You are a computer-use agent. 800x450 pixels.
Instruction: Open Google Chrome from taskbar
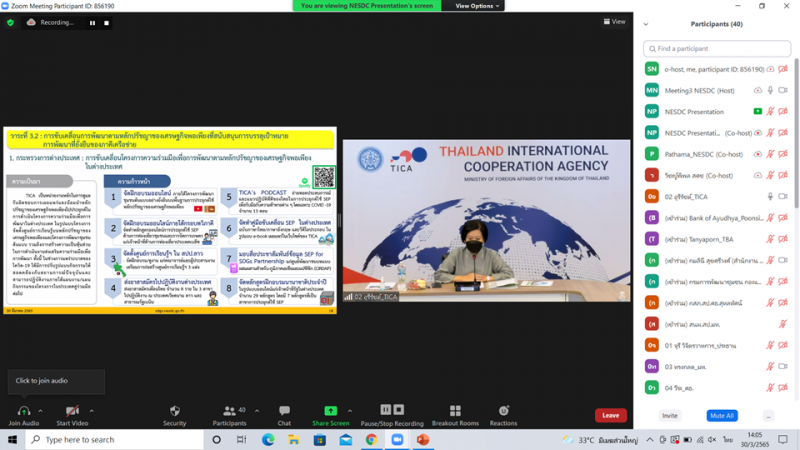click(371, 439)
